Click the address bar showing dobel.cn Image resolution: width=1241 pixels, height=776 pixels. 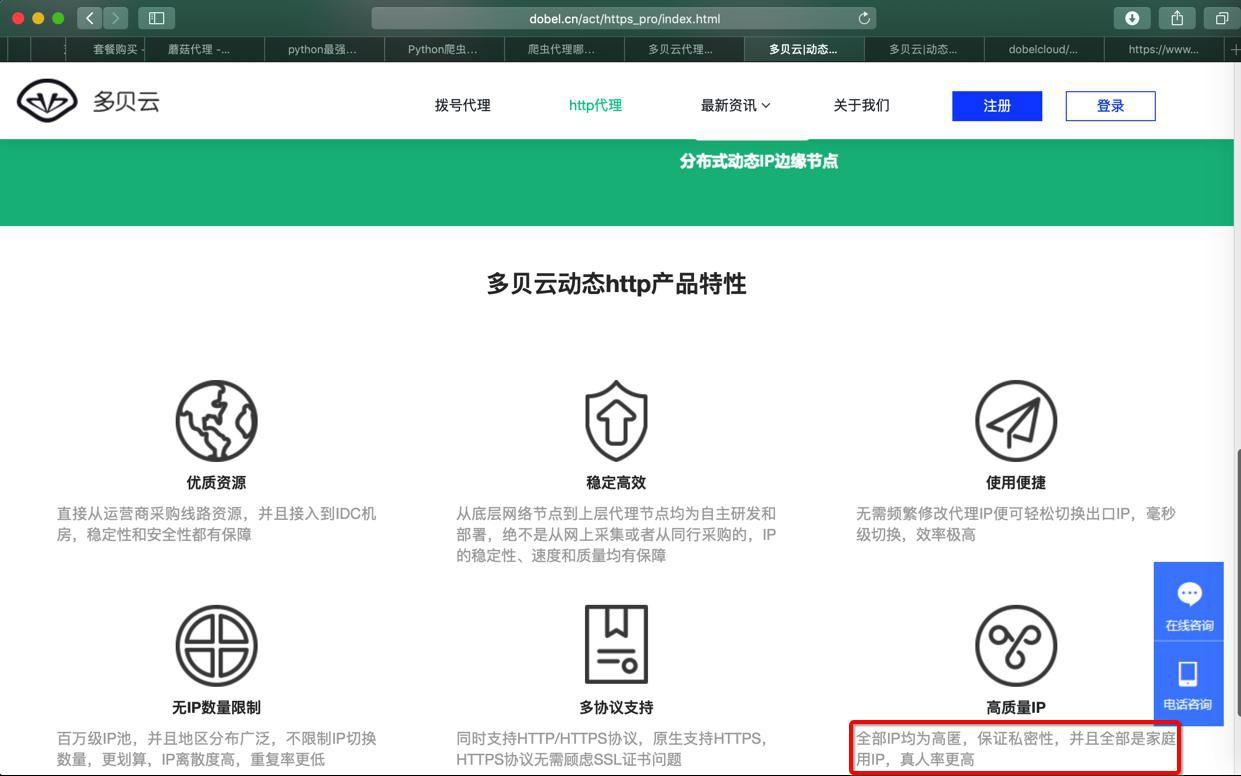[624, 18]
